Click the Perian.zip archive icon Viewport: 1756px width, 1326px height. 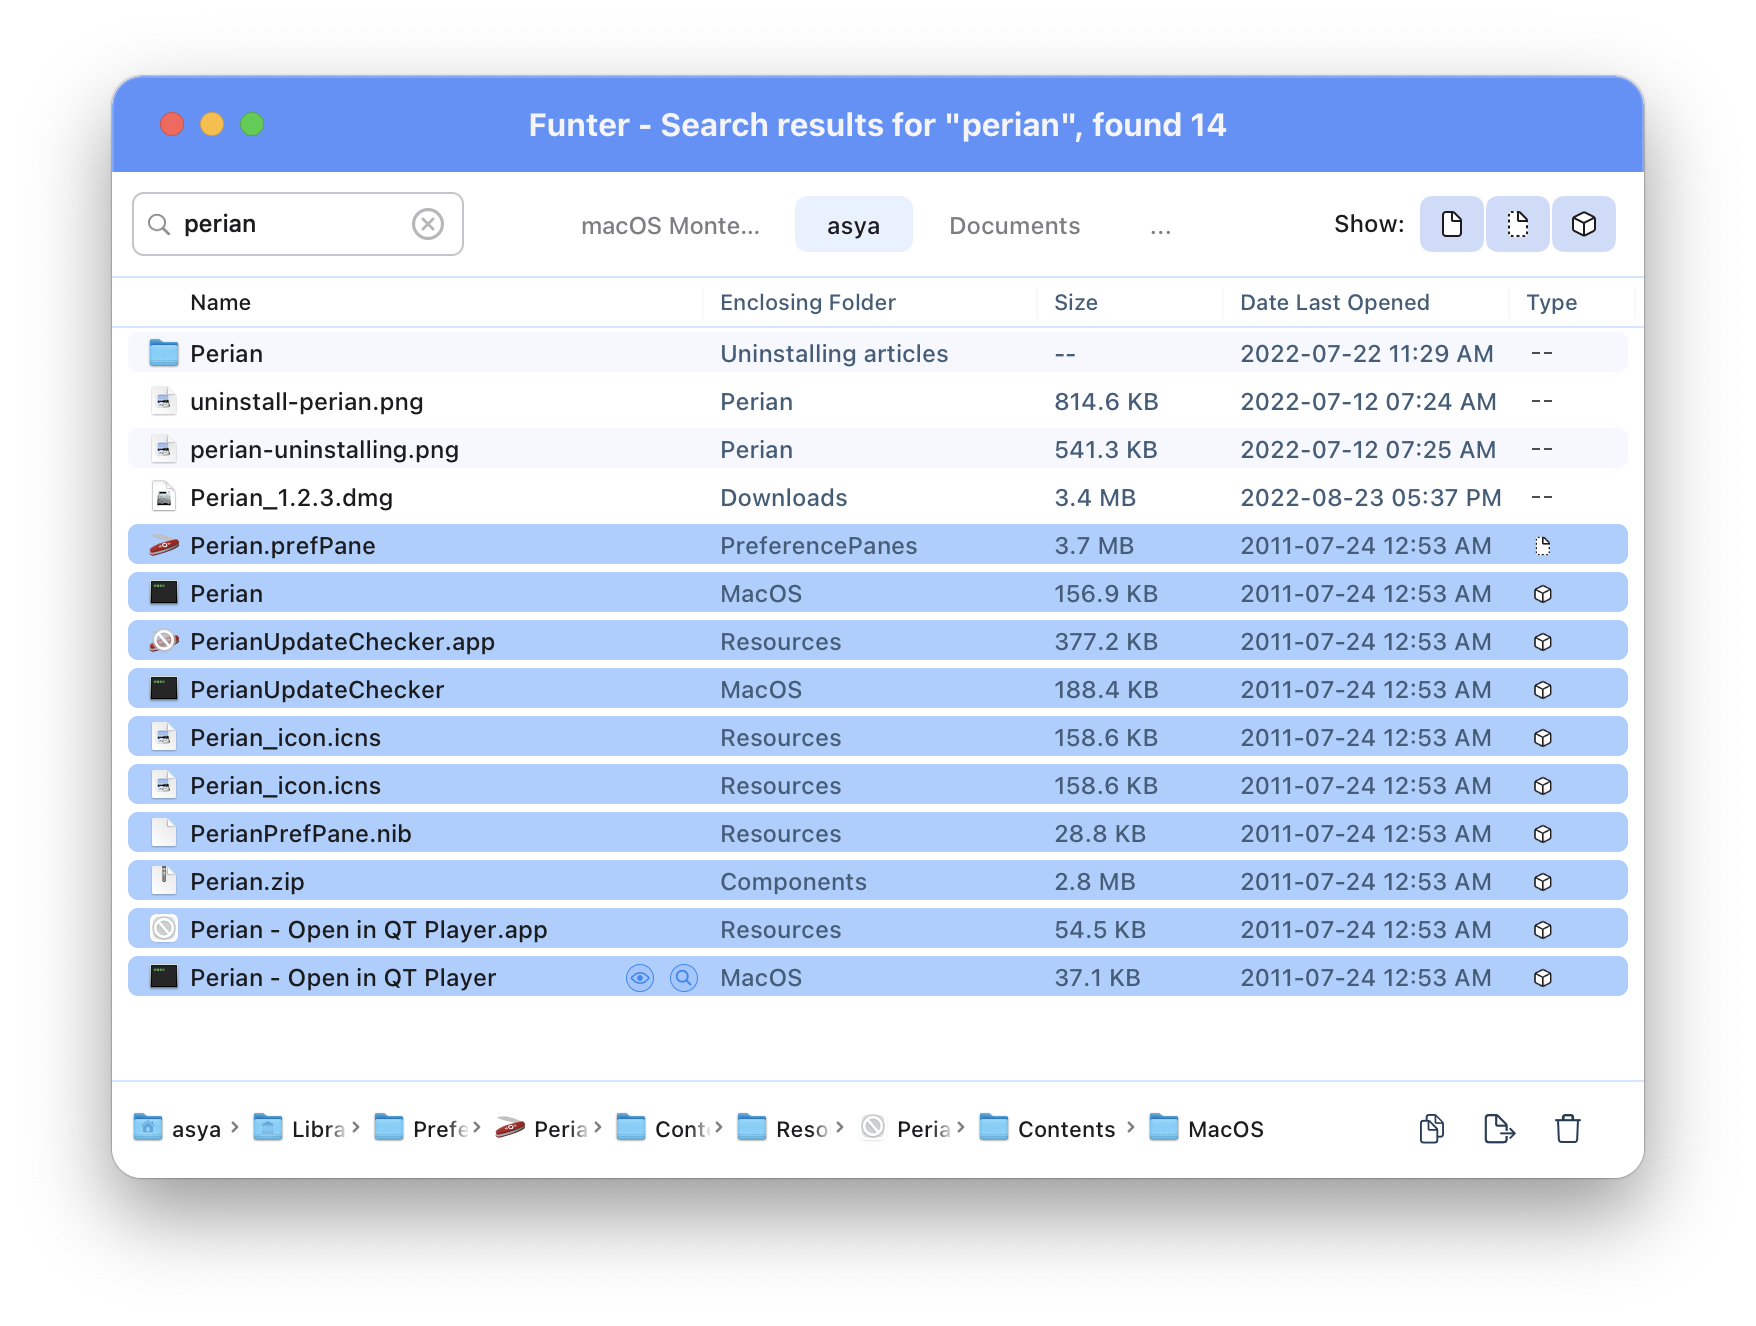tap(164, 881)
